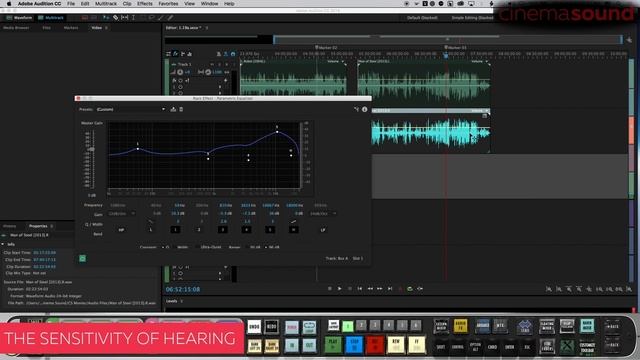Viewport: 640px width, 360px height.
Task: Select EQ control point 1 on curve
Action: pyautogui.click(x=138, y=149)
